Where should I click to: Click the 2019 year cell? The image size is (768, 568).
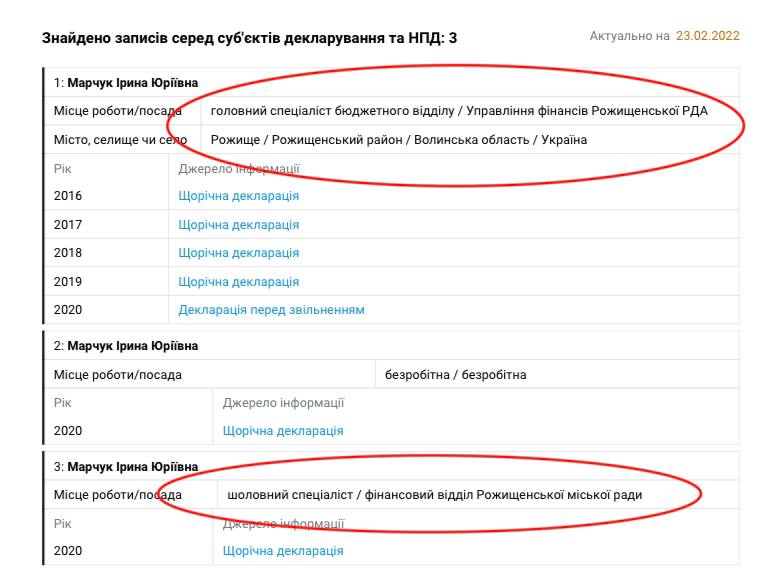(x=68, y=282)
